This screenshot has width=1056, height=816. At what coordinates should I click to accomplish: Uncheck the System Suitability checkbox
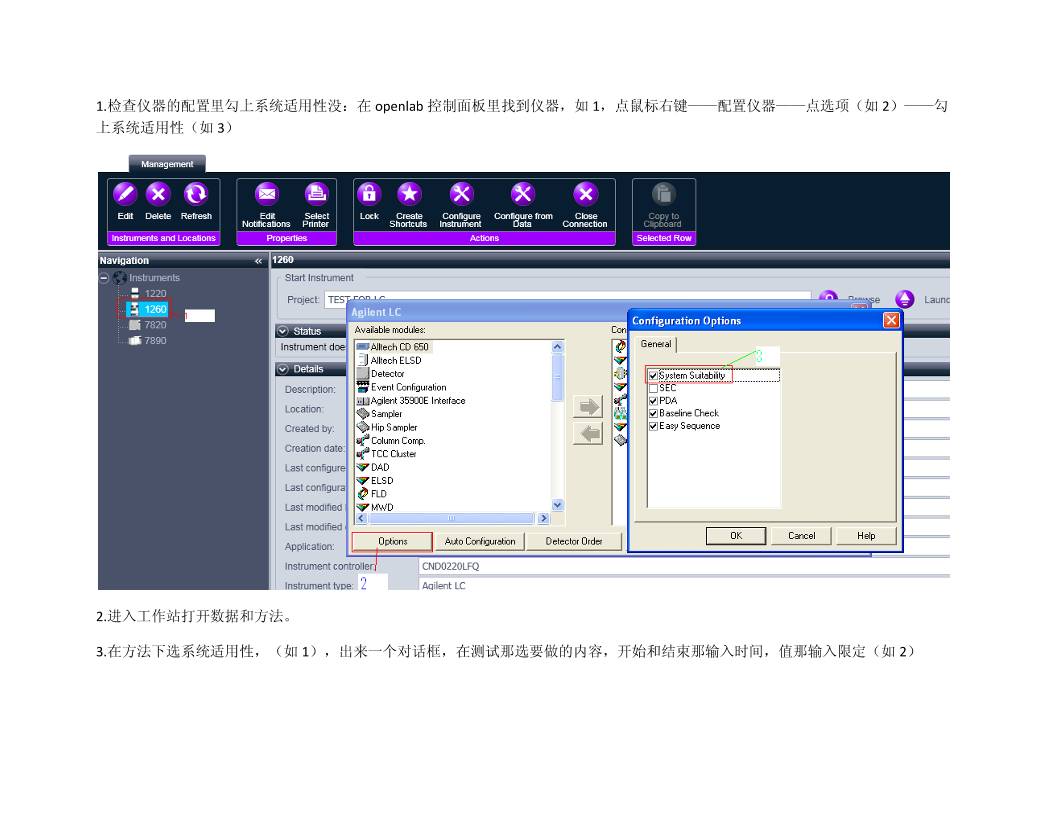pos(654,376)
